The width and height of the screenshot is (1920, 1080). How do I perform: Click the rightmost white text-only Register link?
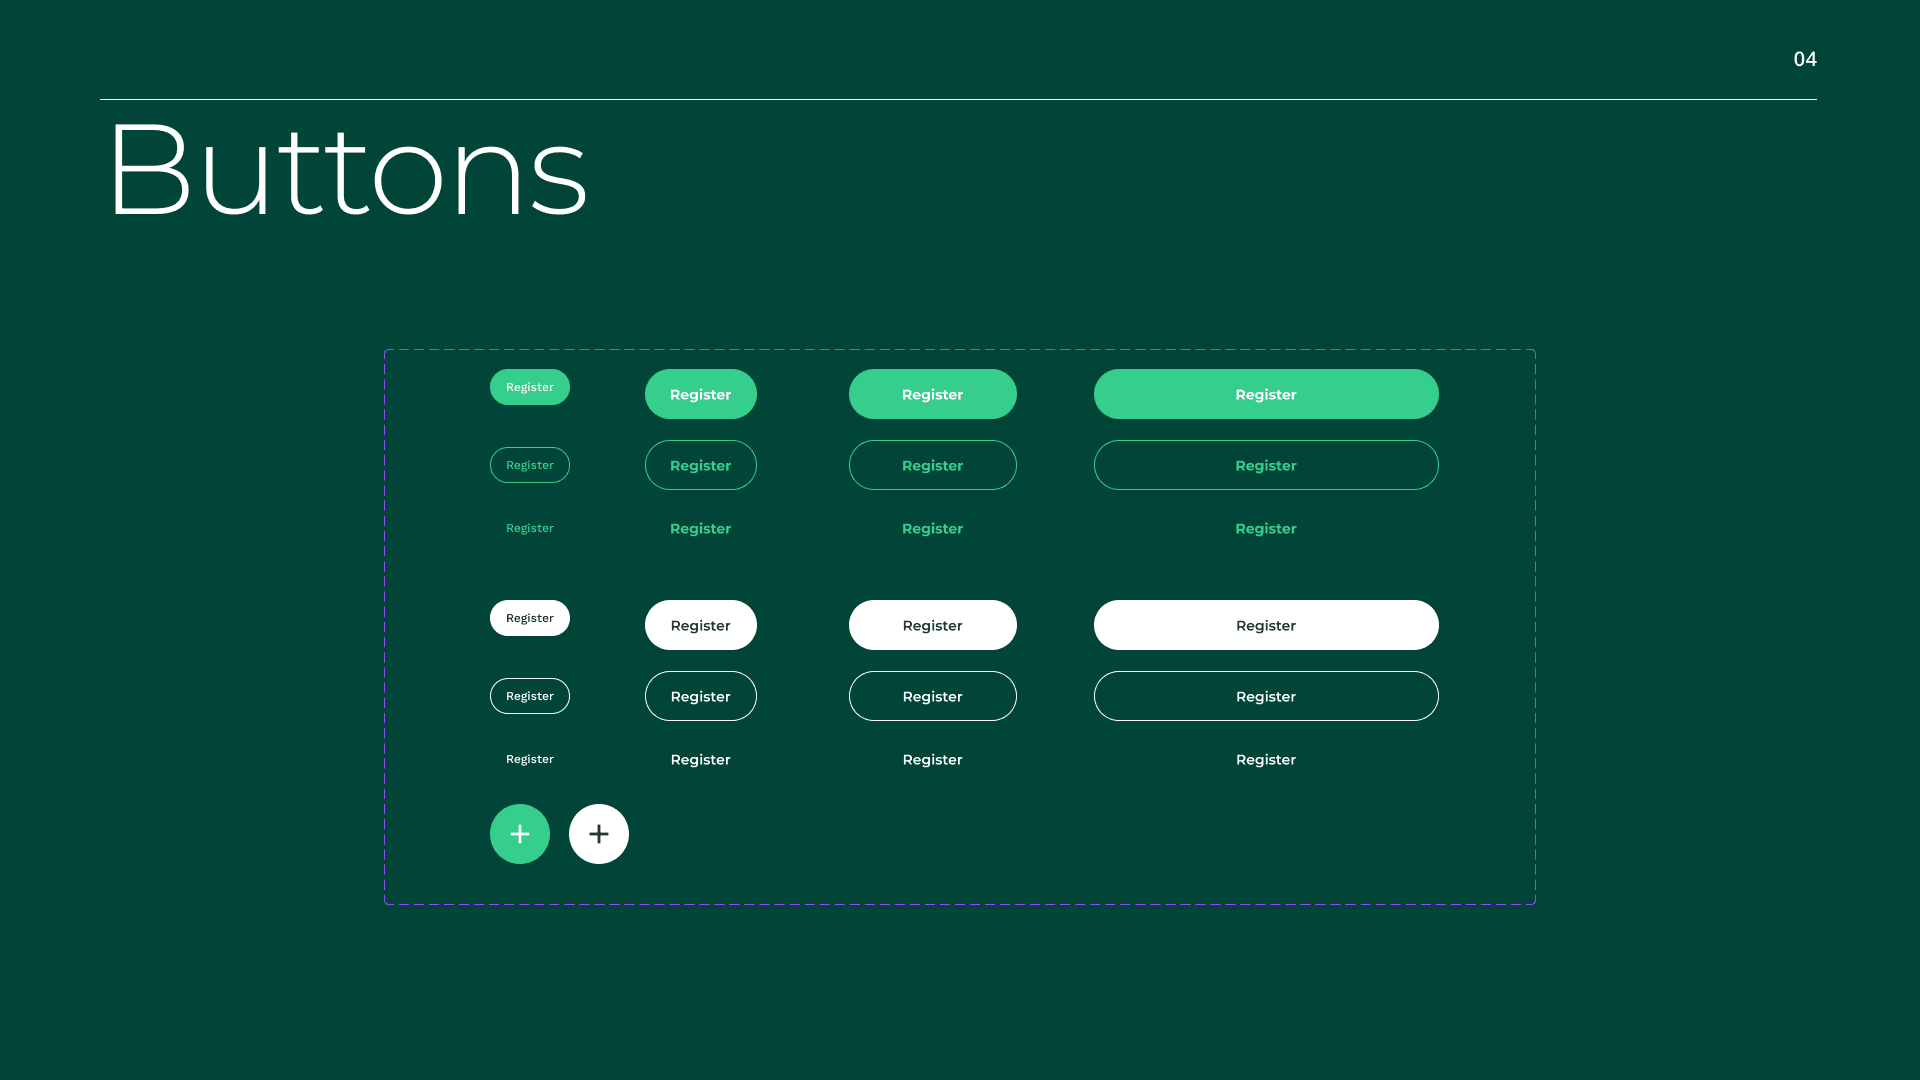click(1266, 759)
